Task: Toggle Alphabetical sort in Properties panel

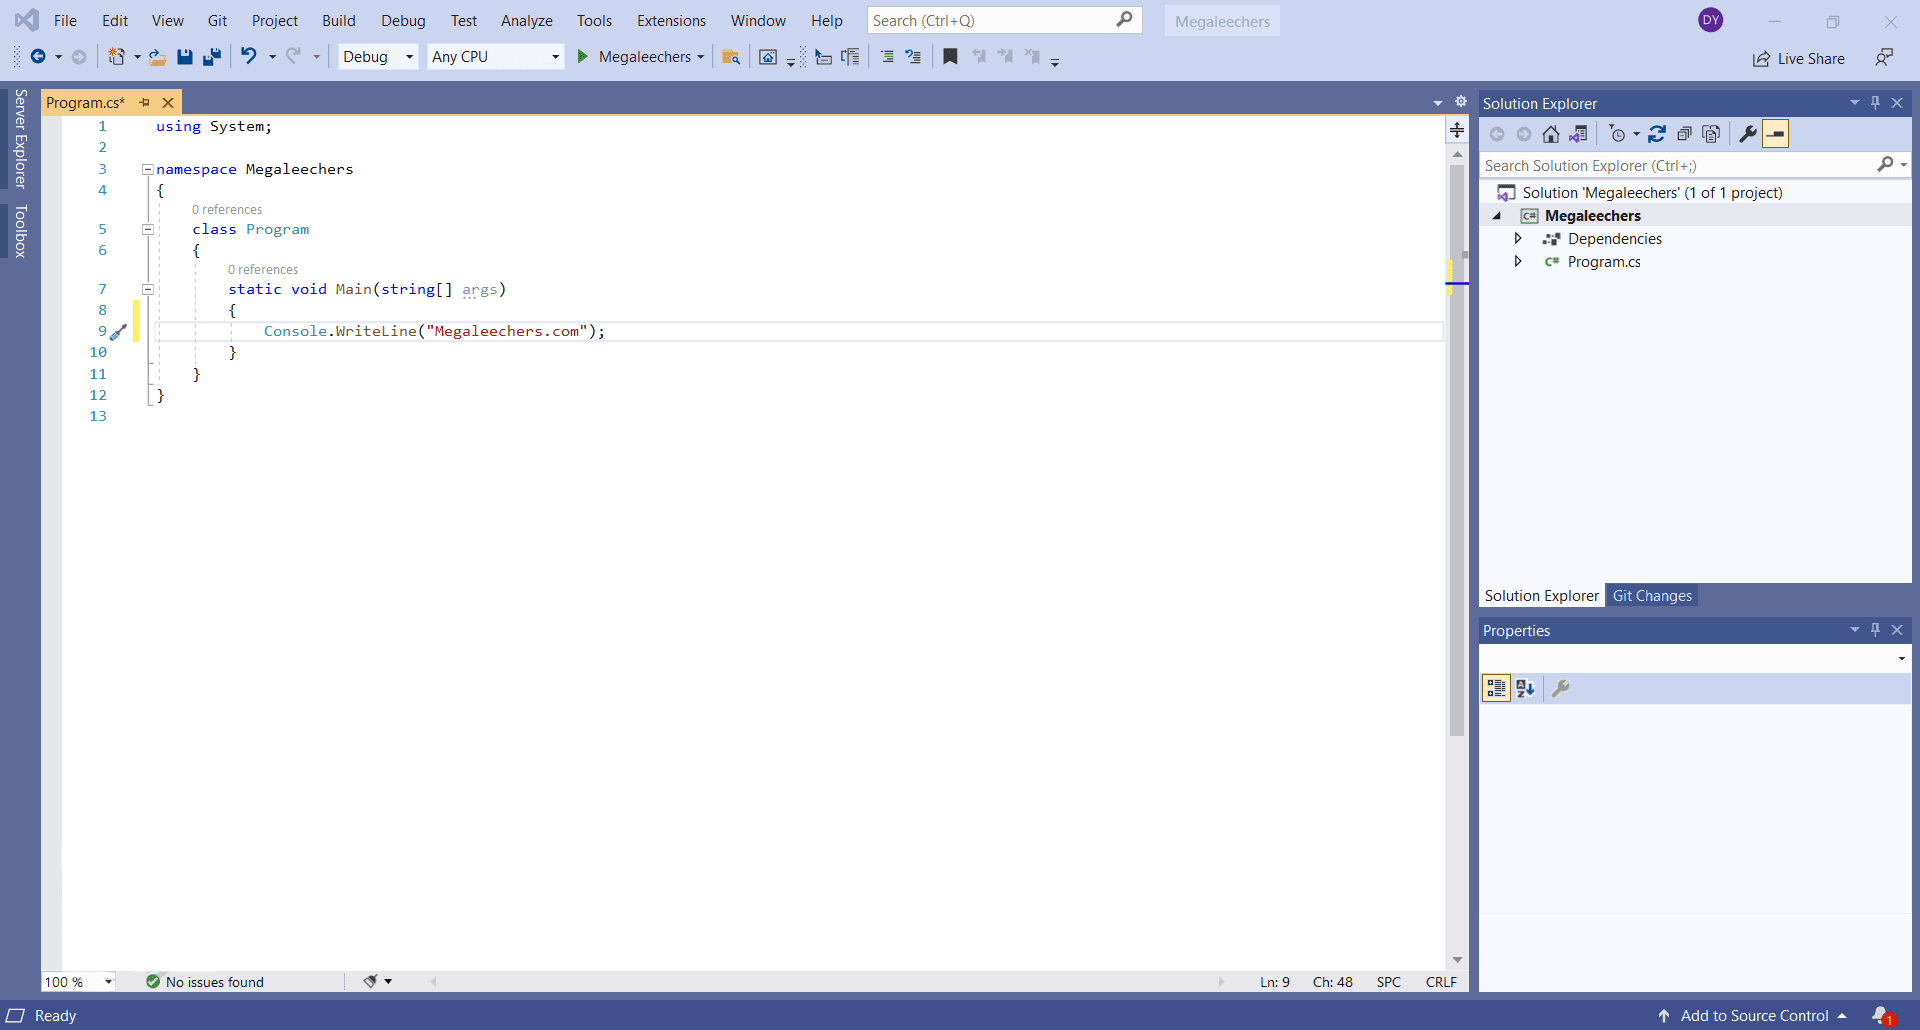Action: 1525,688
